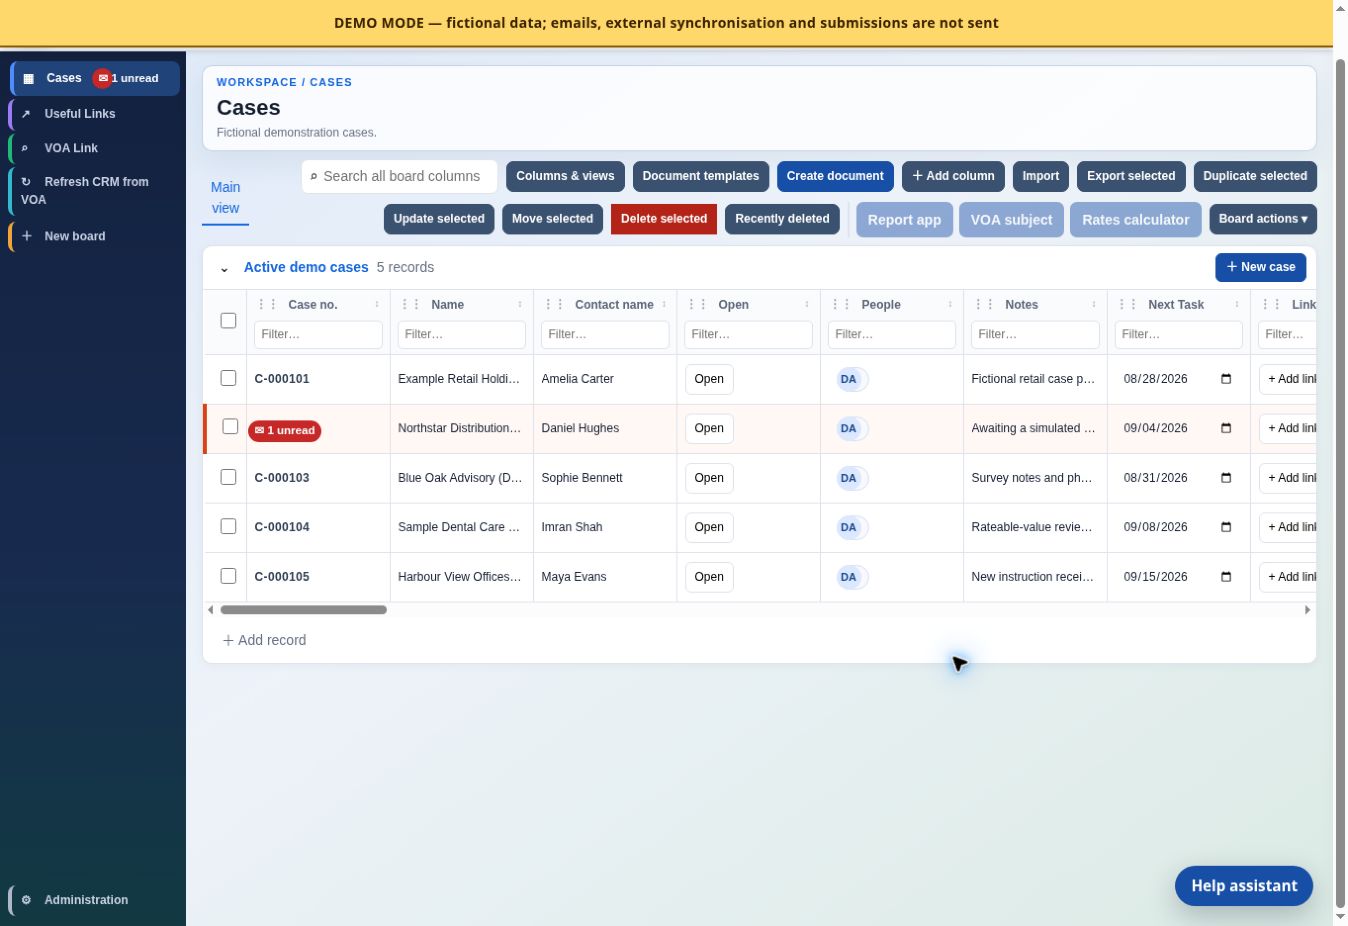1348x926 pixels.
Task: Select the checkbox for the Northstar Distribution row
Action: [230, 427]
